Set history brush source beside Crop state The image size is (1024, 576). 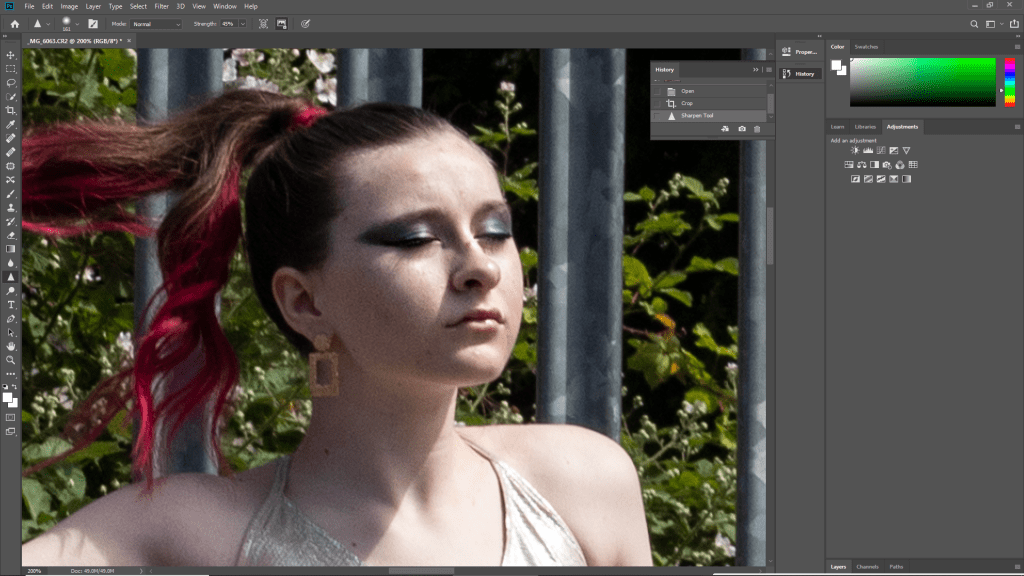[x=658, y=103]
